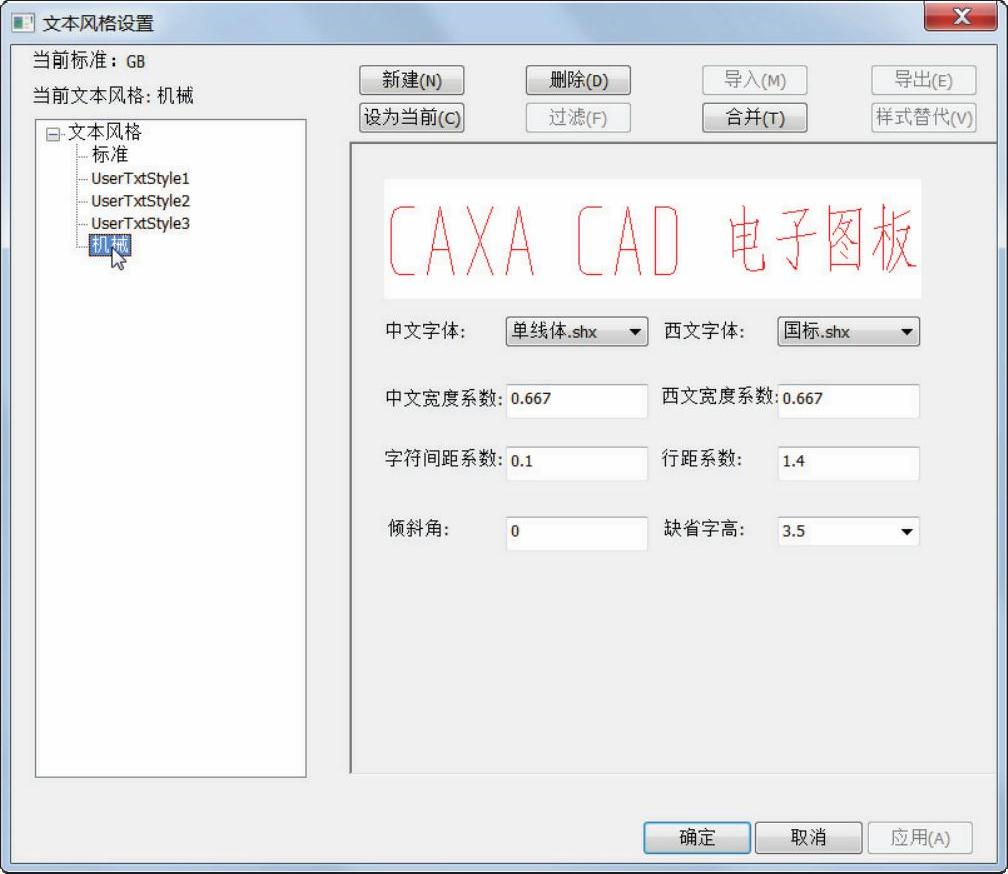
Task: Click the 西文宽度系数 input field
Action: click(x=849, y=400)
